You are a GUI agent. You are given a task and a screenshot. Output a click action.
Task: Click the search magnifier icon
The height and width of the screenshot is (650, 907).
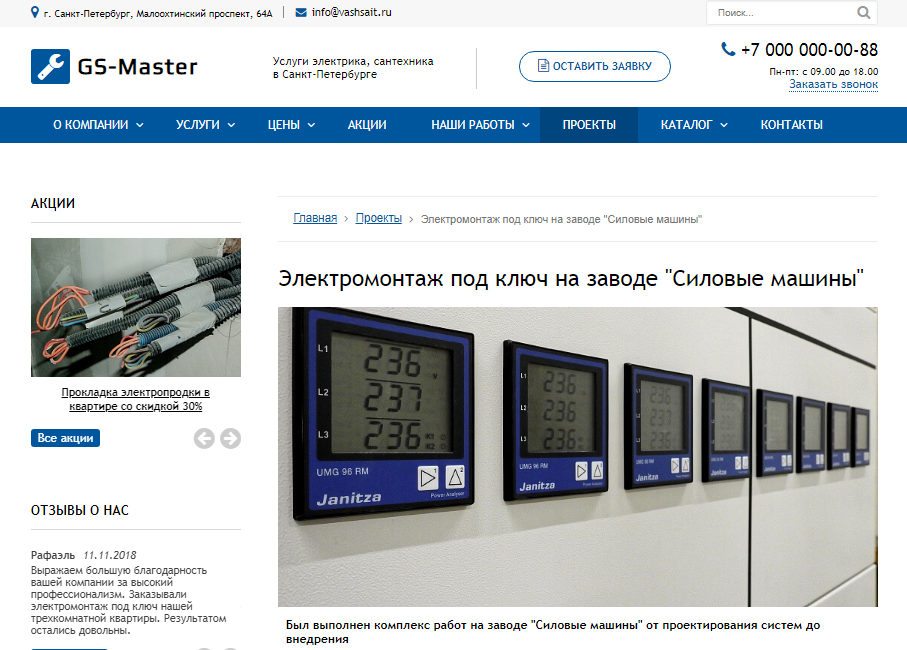(863, 13)
